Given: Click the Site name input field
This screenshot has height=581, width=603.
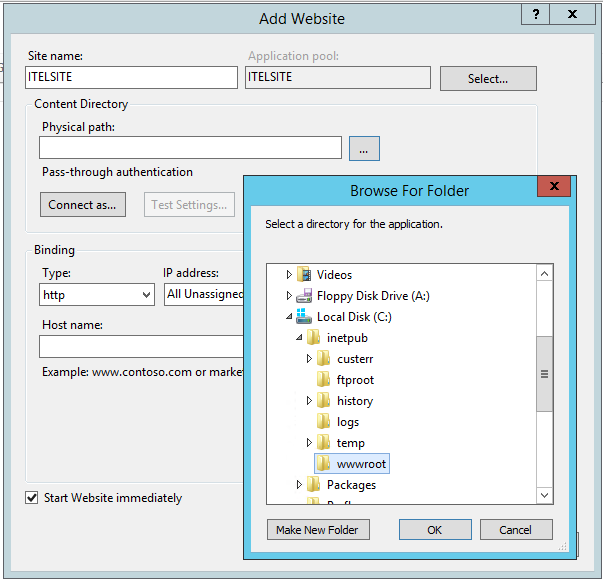Looking at the screenshot, I should [x=132, y=77].
